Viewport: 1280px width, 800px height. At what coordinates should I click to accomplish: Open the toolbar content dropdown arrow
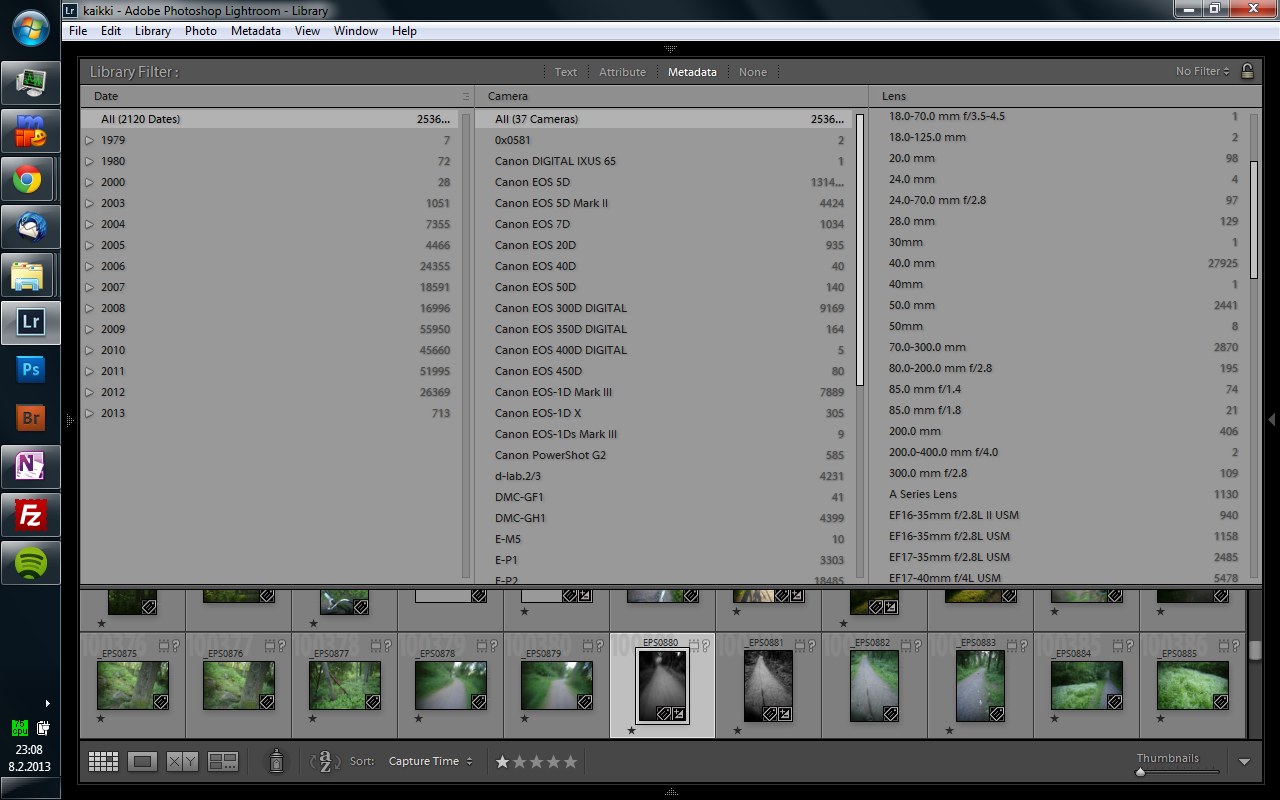point(1244,762)
